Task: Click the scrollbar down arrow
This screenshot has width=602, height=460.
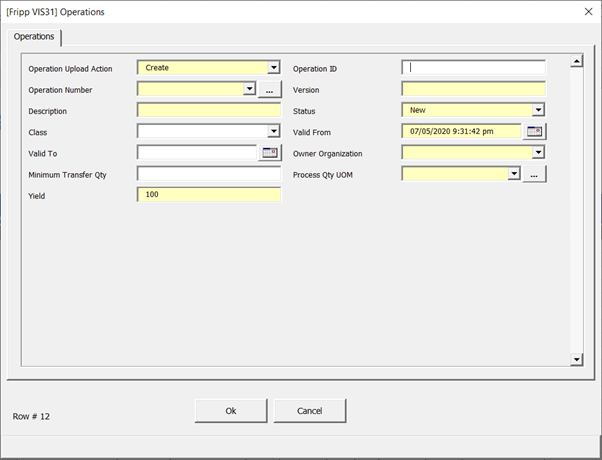Action: 577,359
